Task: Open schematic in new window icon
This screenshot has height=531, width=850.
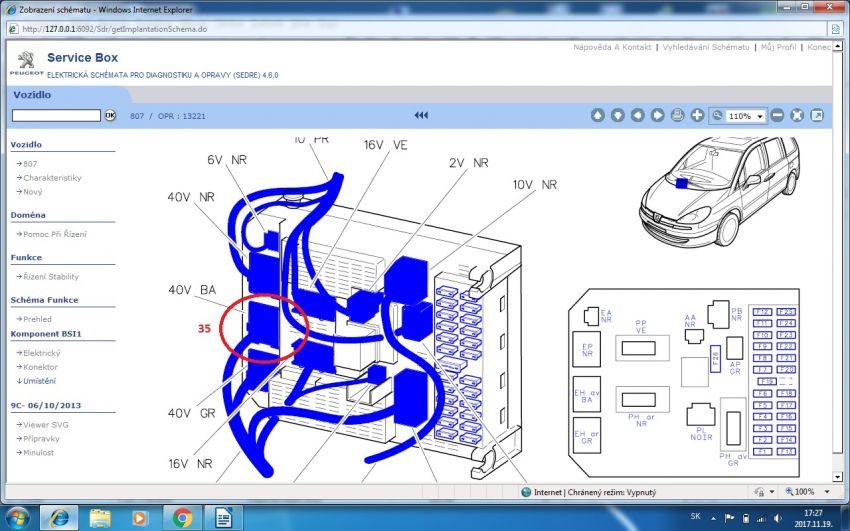Action: pyautogui.click(x=816, y=115)
